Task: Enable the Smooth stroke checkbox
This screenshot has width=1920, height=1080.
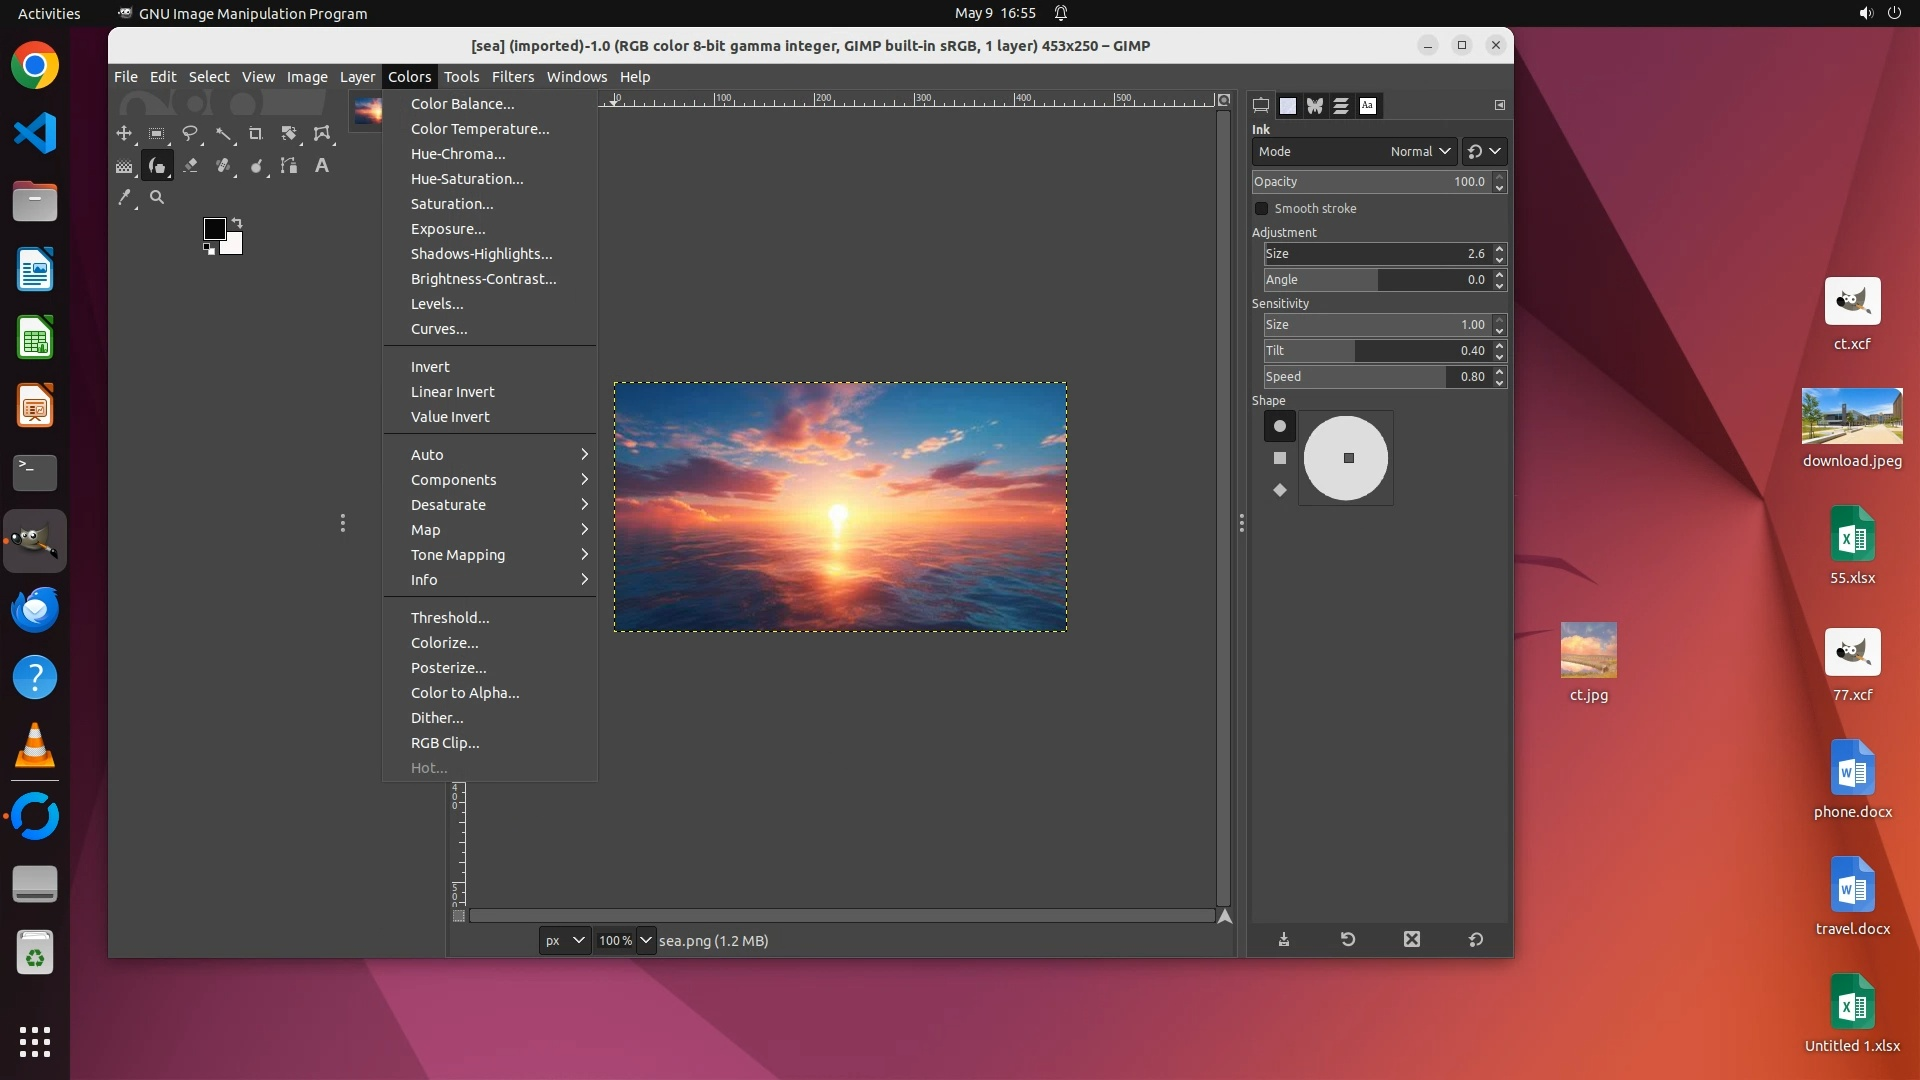Action: pyautogui.click(x=1262, y=209)
